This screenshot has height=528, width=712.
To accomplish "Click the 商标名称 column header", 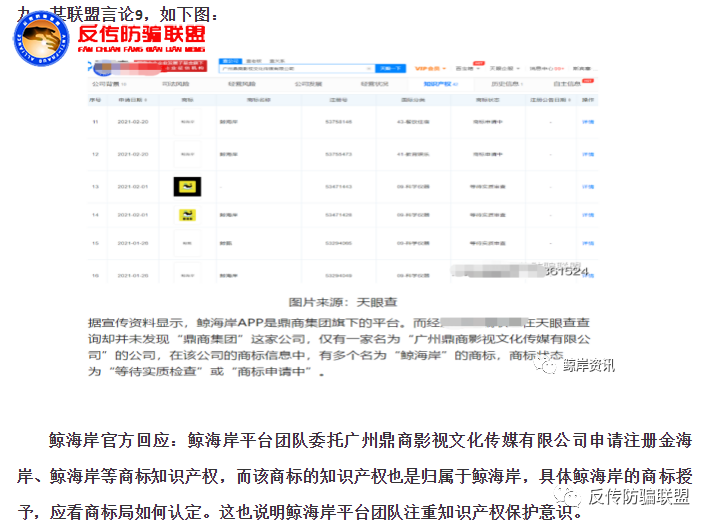I will coord(258,100).
